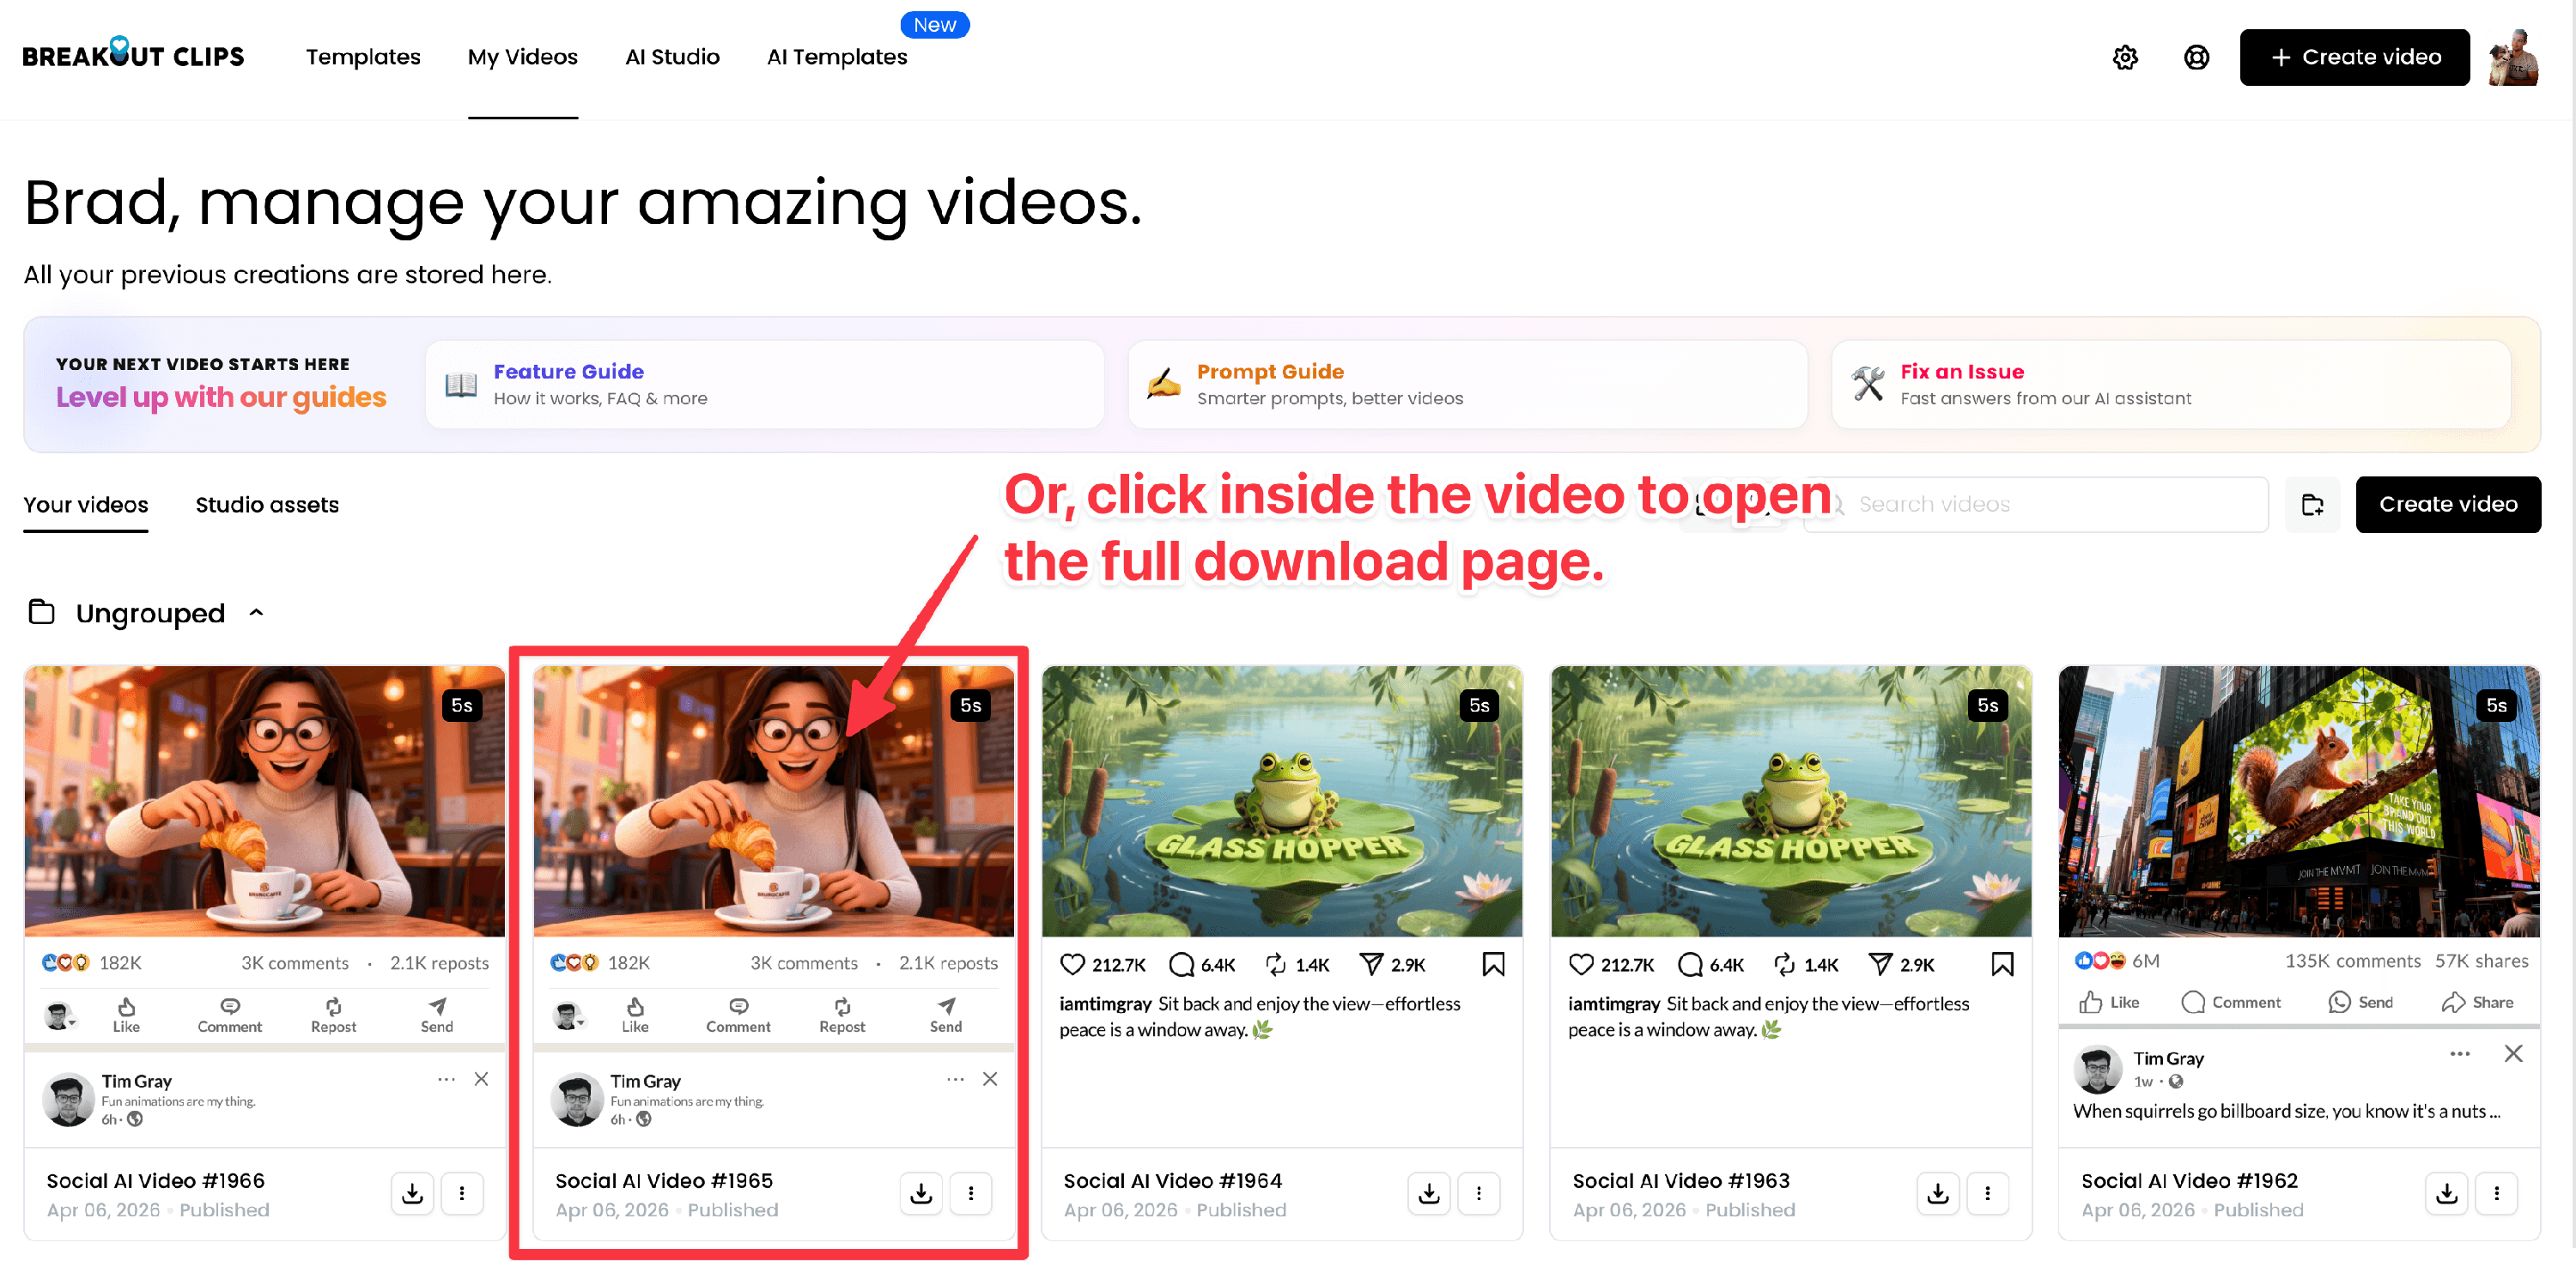Screen dimensions: 2576x1261
Task: Download Social AI Video #1964
Action: point(1429,1192)
